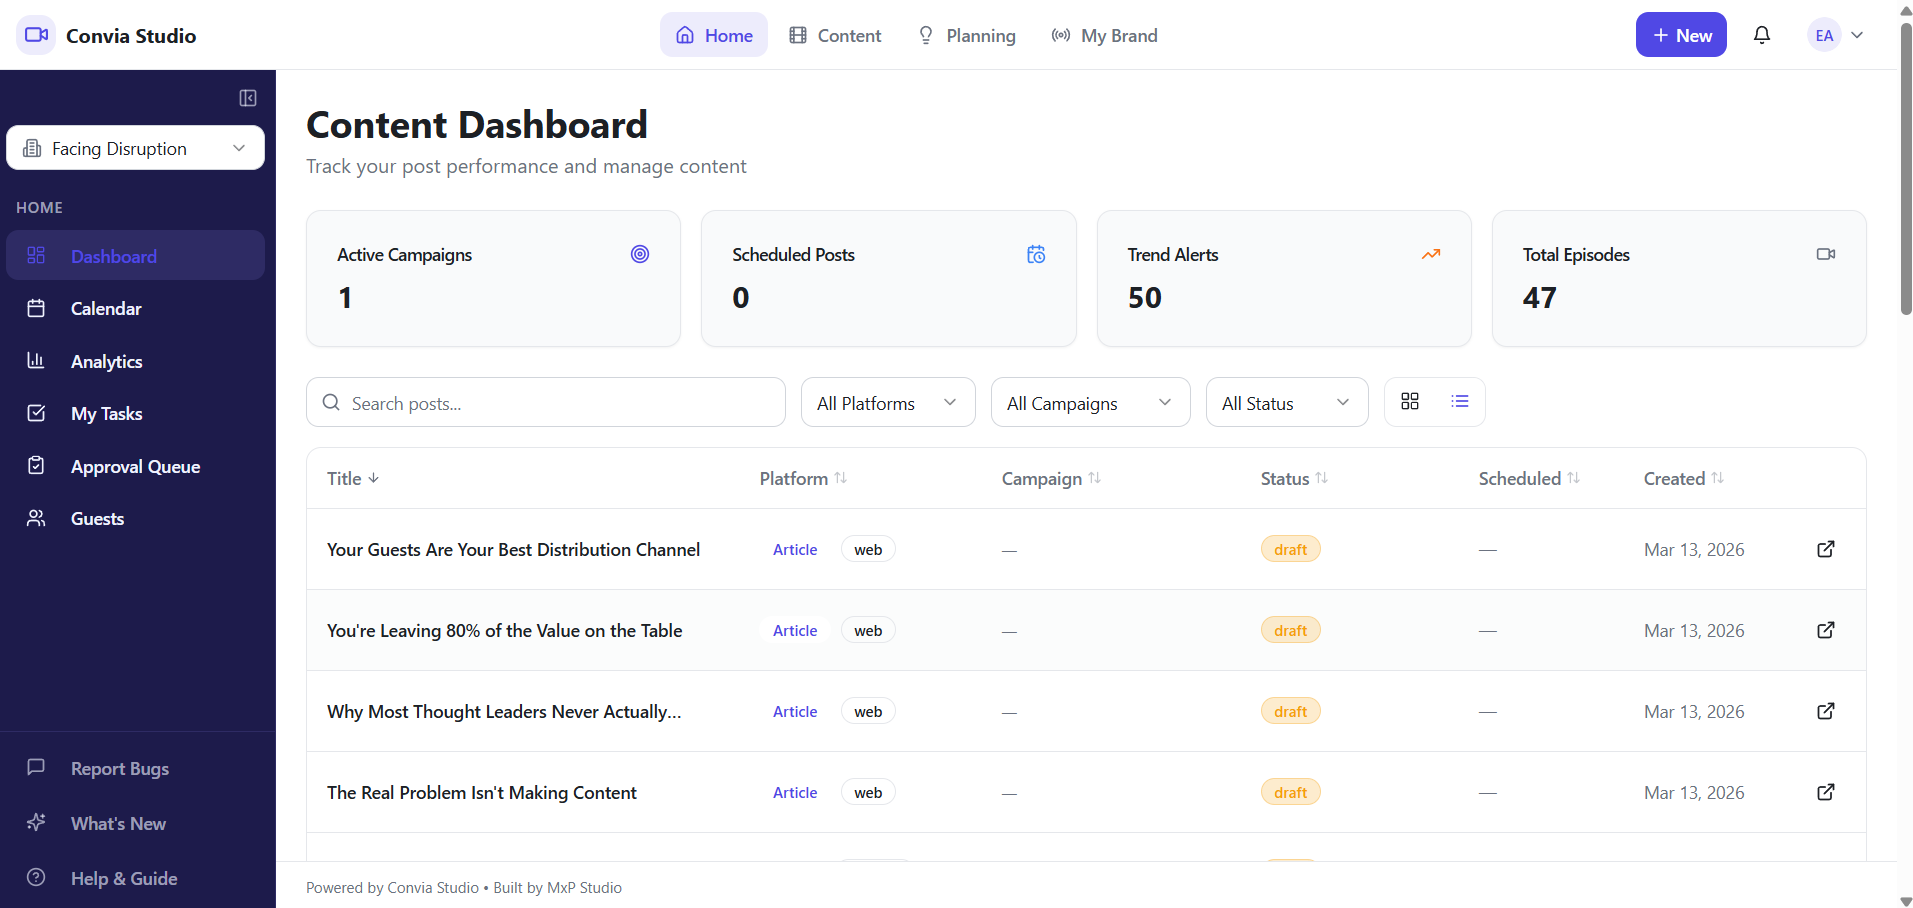1913x908 pixels.
Task: Open My Brand tab
Action: [x=1105, y=35]
